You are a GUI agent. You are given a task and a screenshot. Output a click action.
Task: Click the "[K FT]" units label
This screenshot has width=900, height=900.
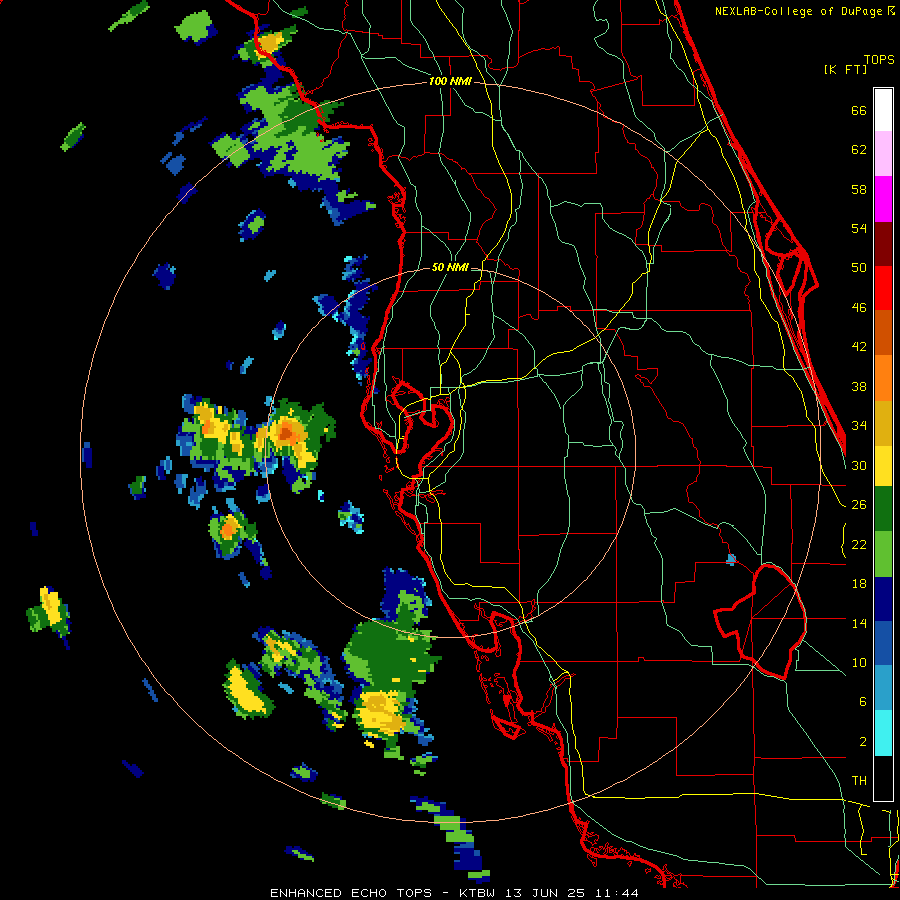click(x=845, y=69)
